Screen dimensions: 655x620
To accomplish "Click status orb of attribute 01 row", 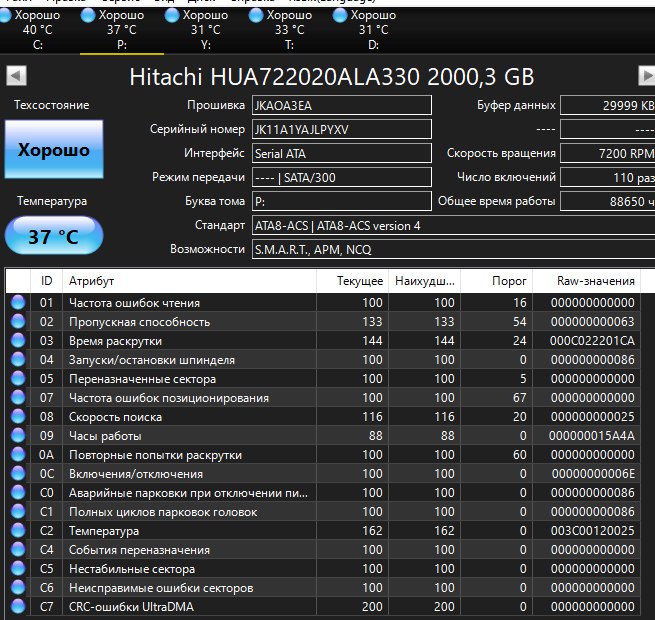I will click(18, 302).
